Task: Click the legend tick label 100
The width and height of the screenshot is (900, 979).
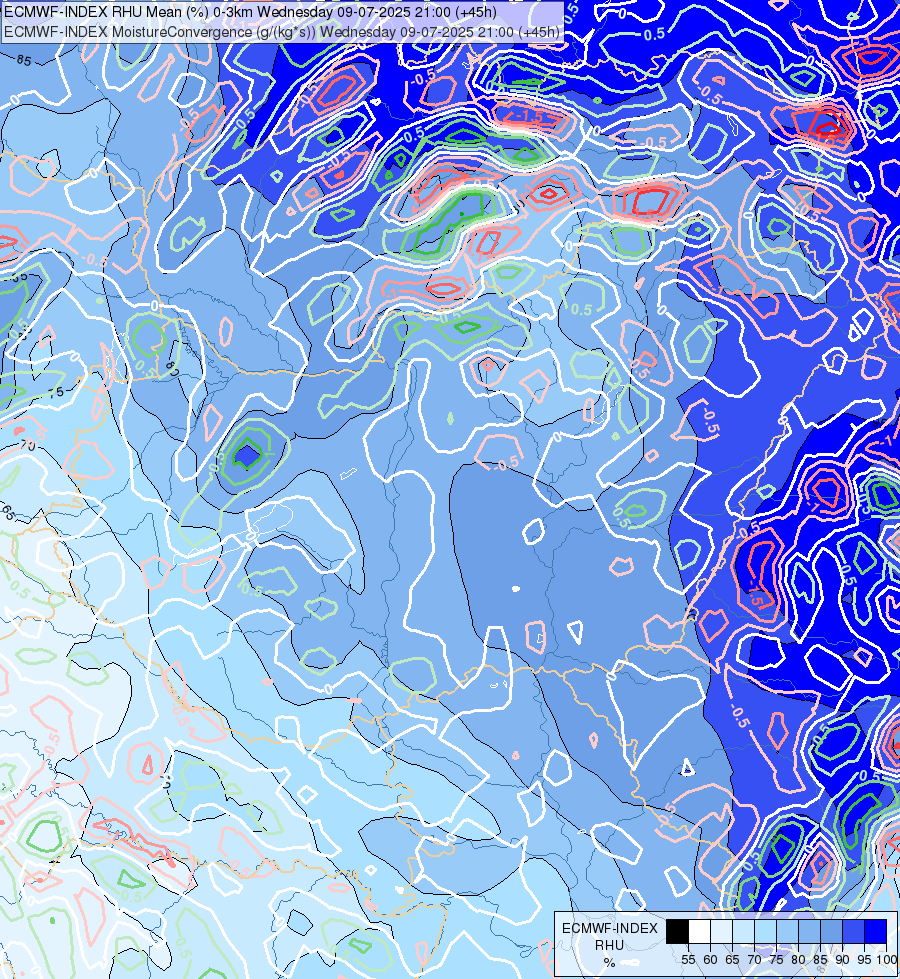Action: pos(886,960)
